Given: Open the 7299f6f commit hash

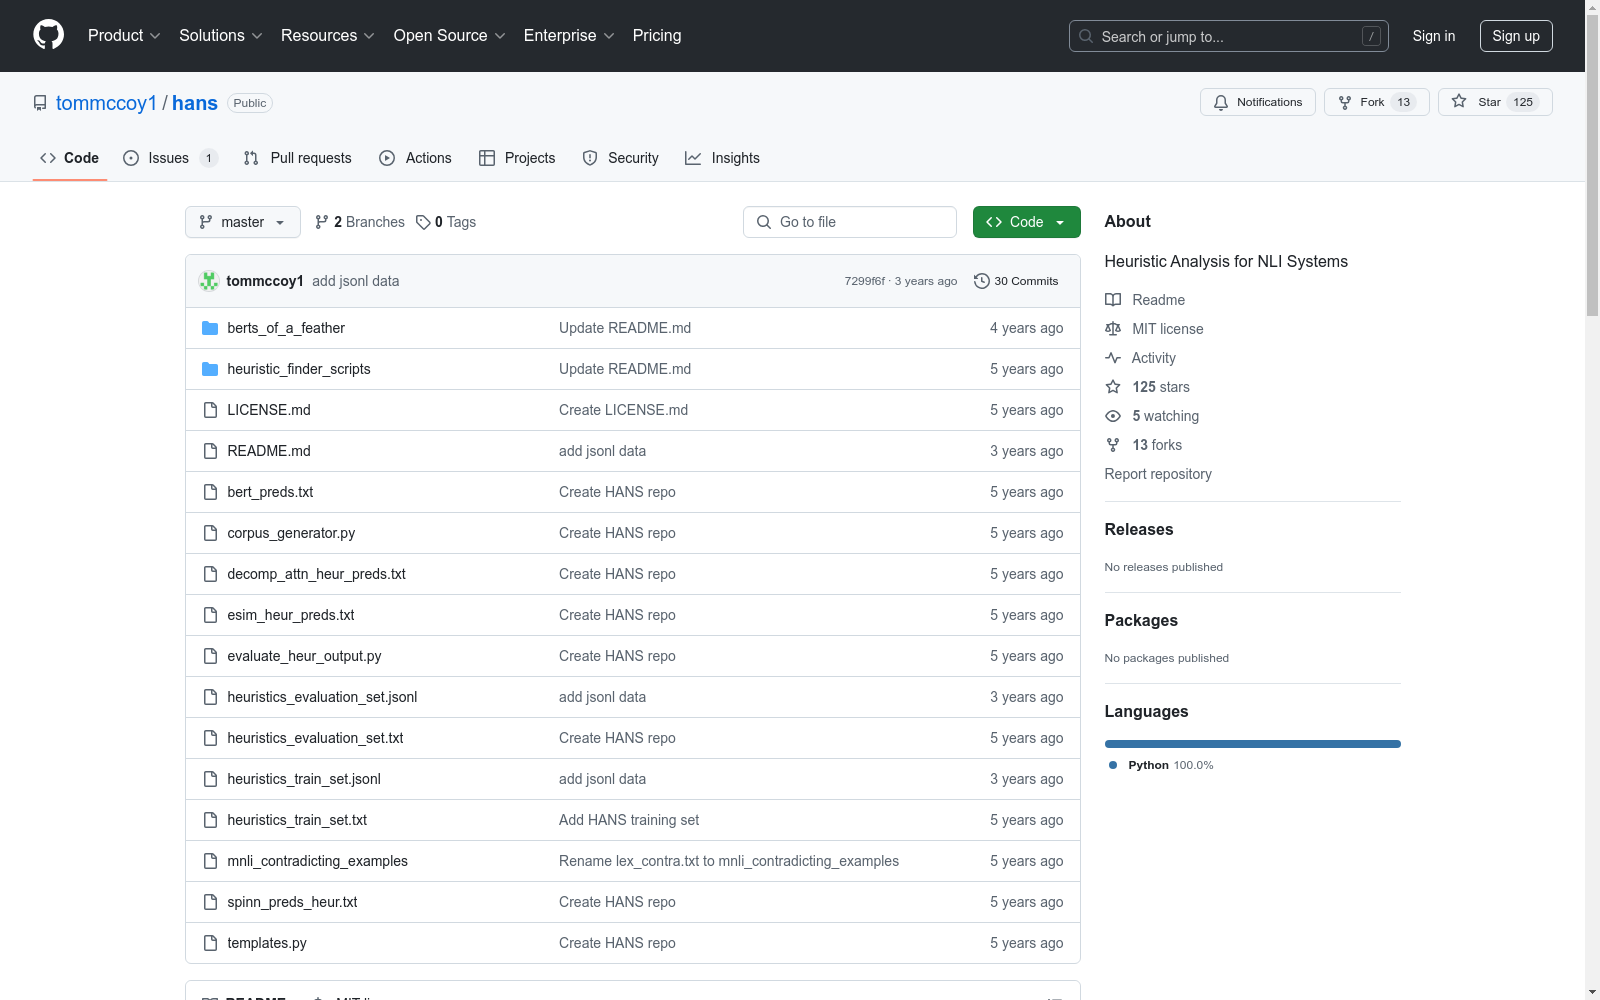Looking at the screenshot, I should pos(864,281).
